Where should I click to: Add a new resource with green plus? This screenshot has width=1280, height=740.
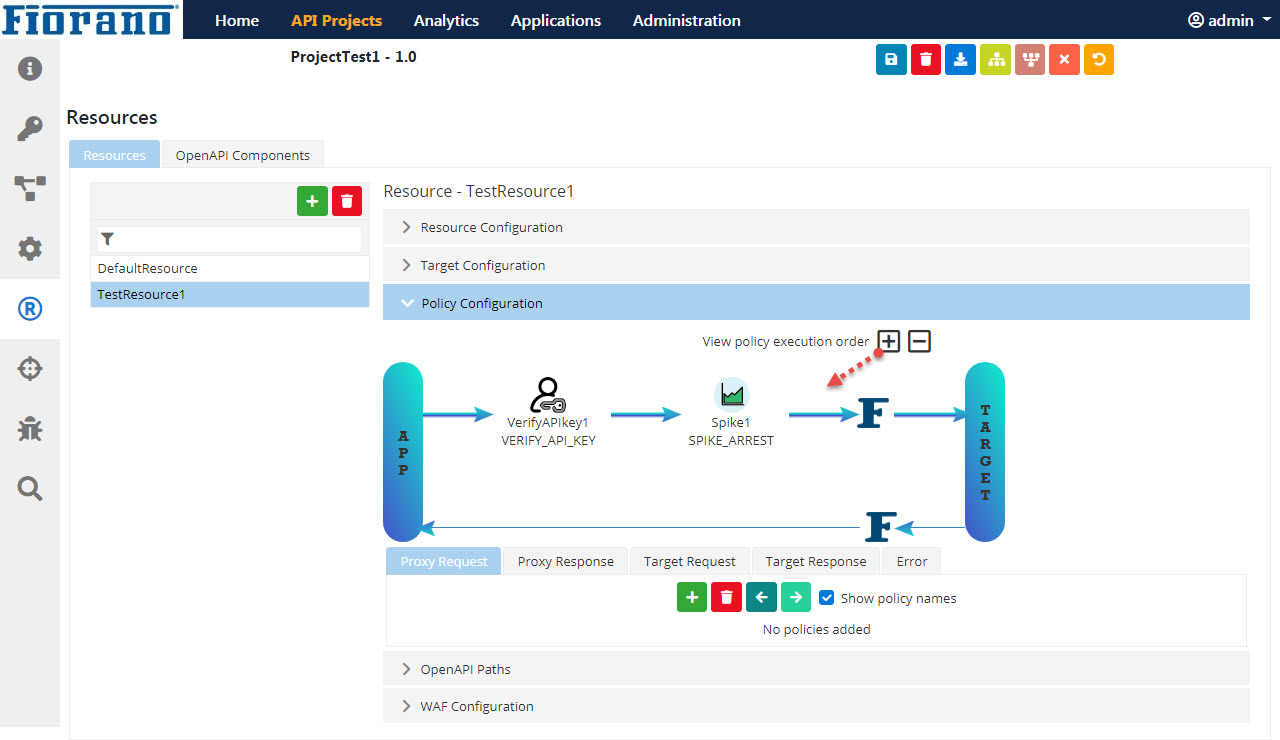pos(312,201)
